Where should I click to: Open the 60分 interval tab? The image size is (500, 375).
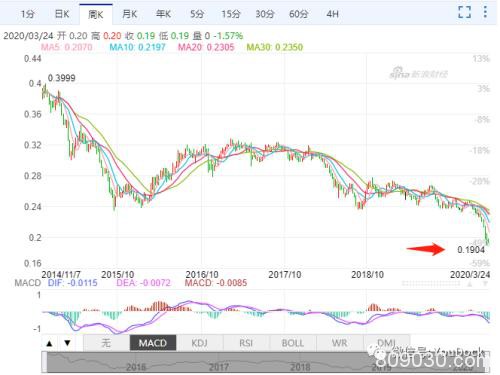pos(299,14)
